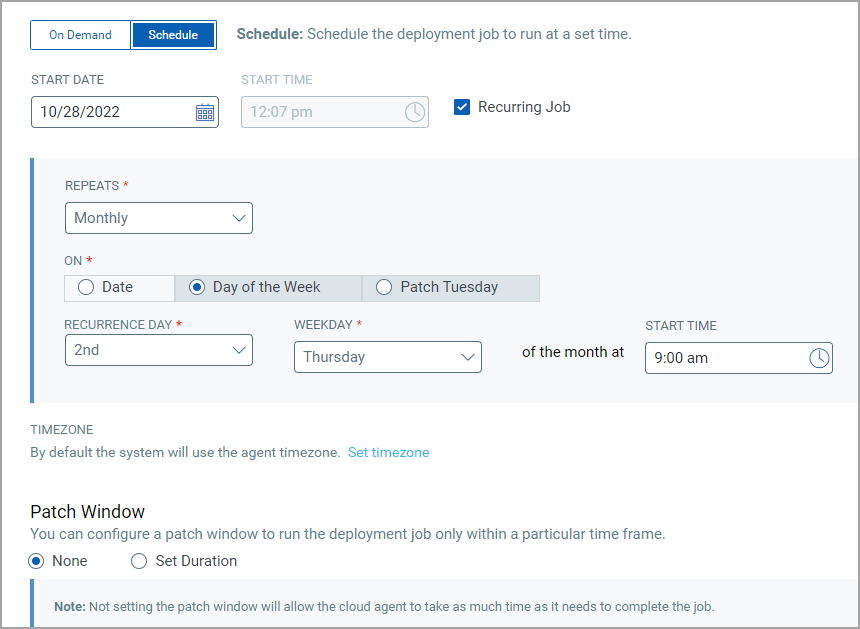Viewport: 860px width, 629px height.
Task: Choose Set Duration under Patch Window
Action: [x=139, y=561]
